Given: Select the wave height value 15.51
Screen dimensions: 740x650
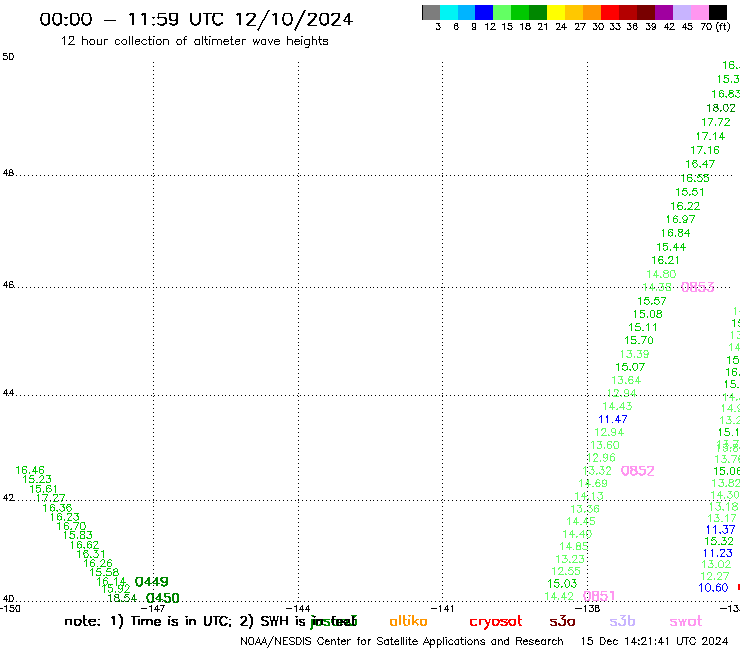Looking at the screenshot, I should 690,192.
